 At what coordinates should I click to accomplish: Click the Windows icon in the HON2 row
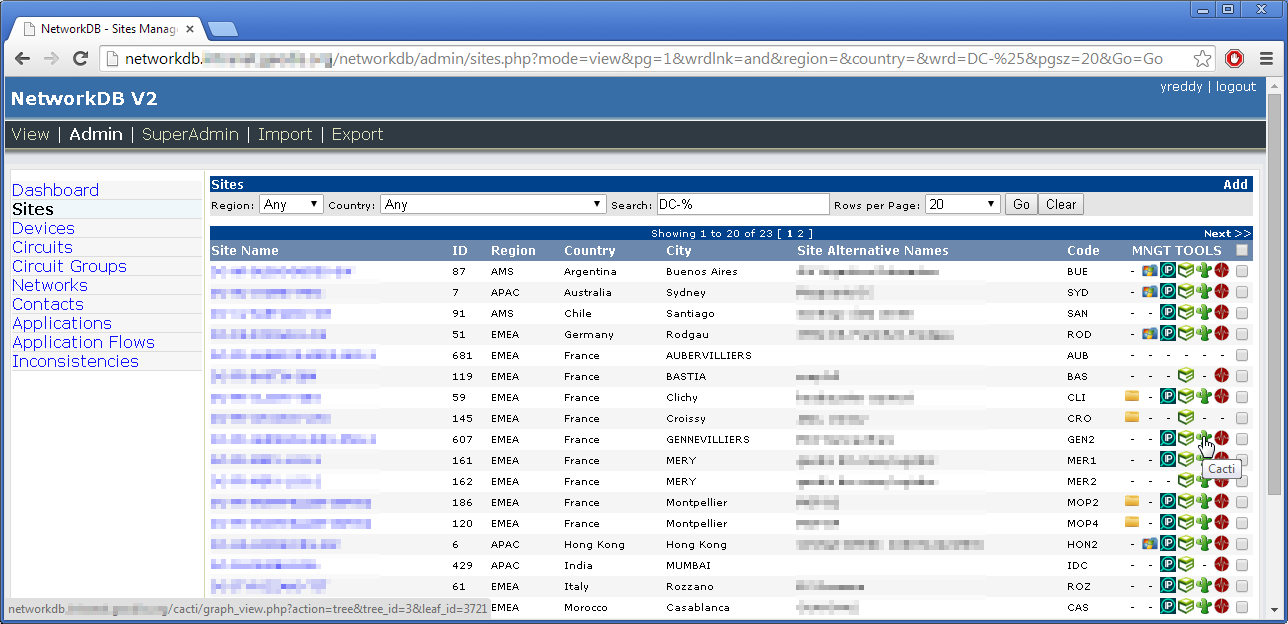(x=1150, y=544)
